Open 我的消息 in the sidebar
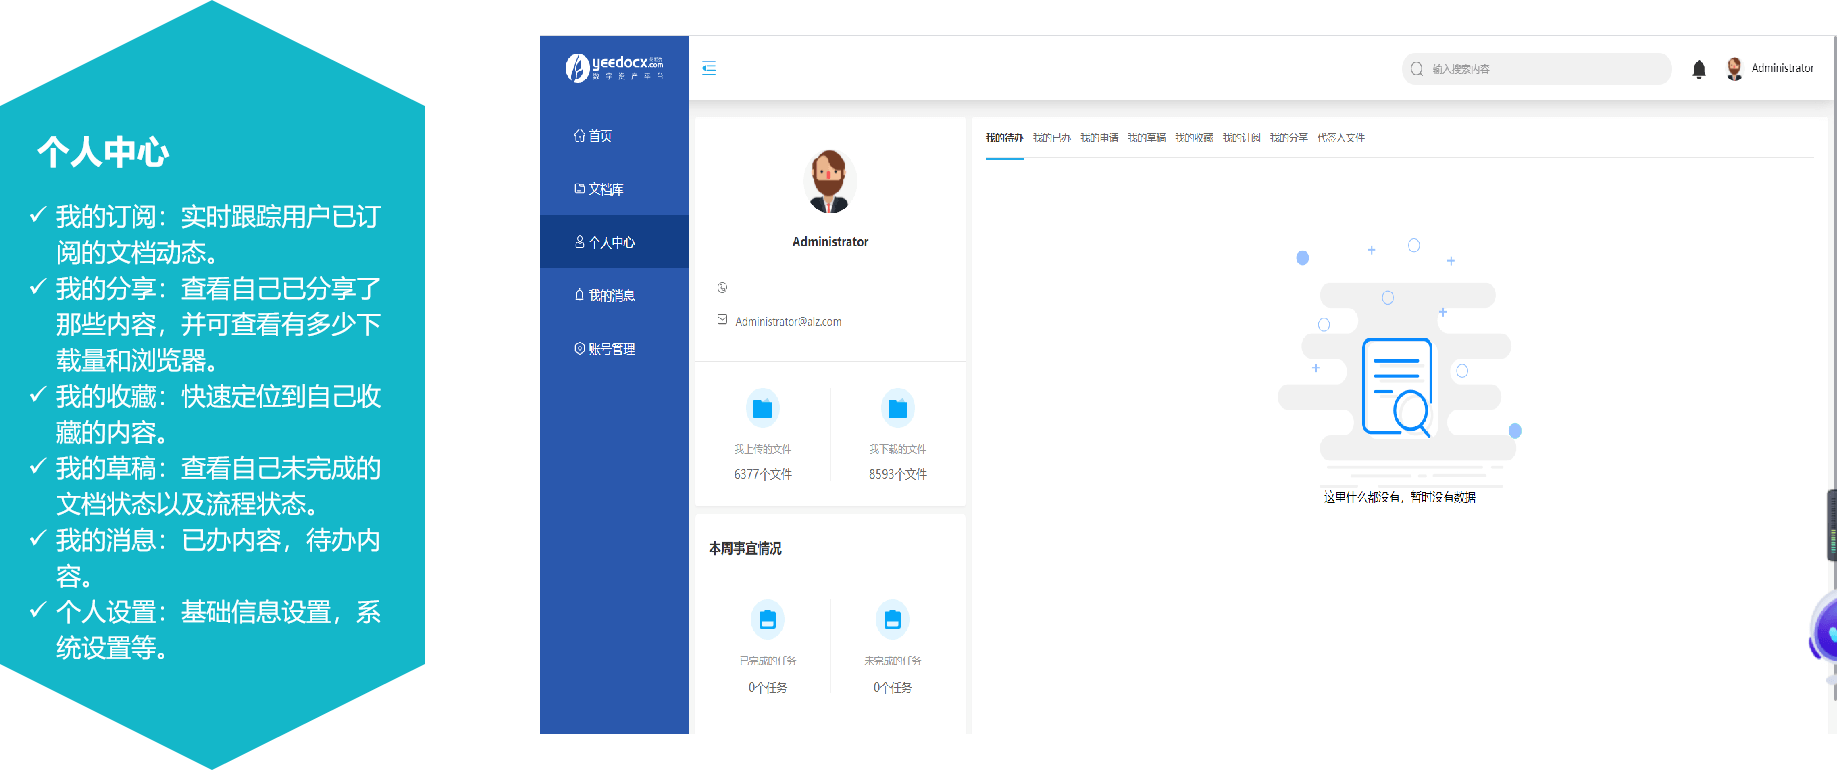The height and width of the screenshot is (770, 1838). (605, 295)
